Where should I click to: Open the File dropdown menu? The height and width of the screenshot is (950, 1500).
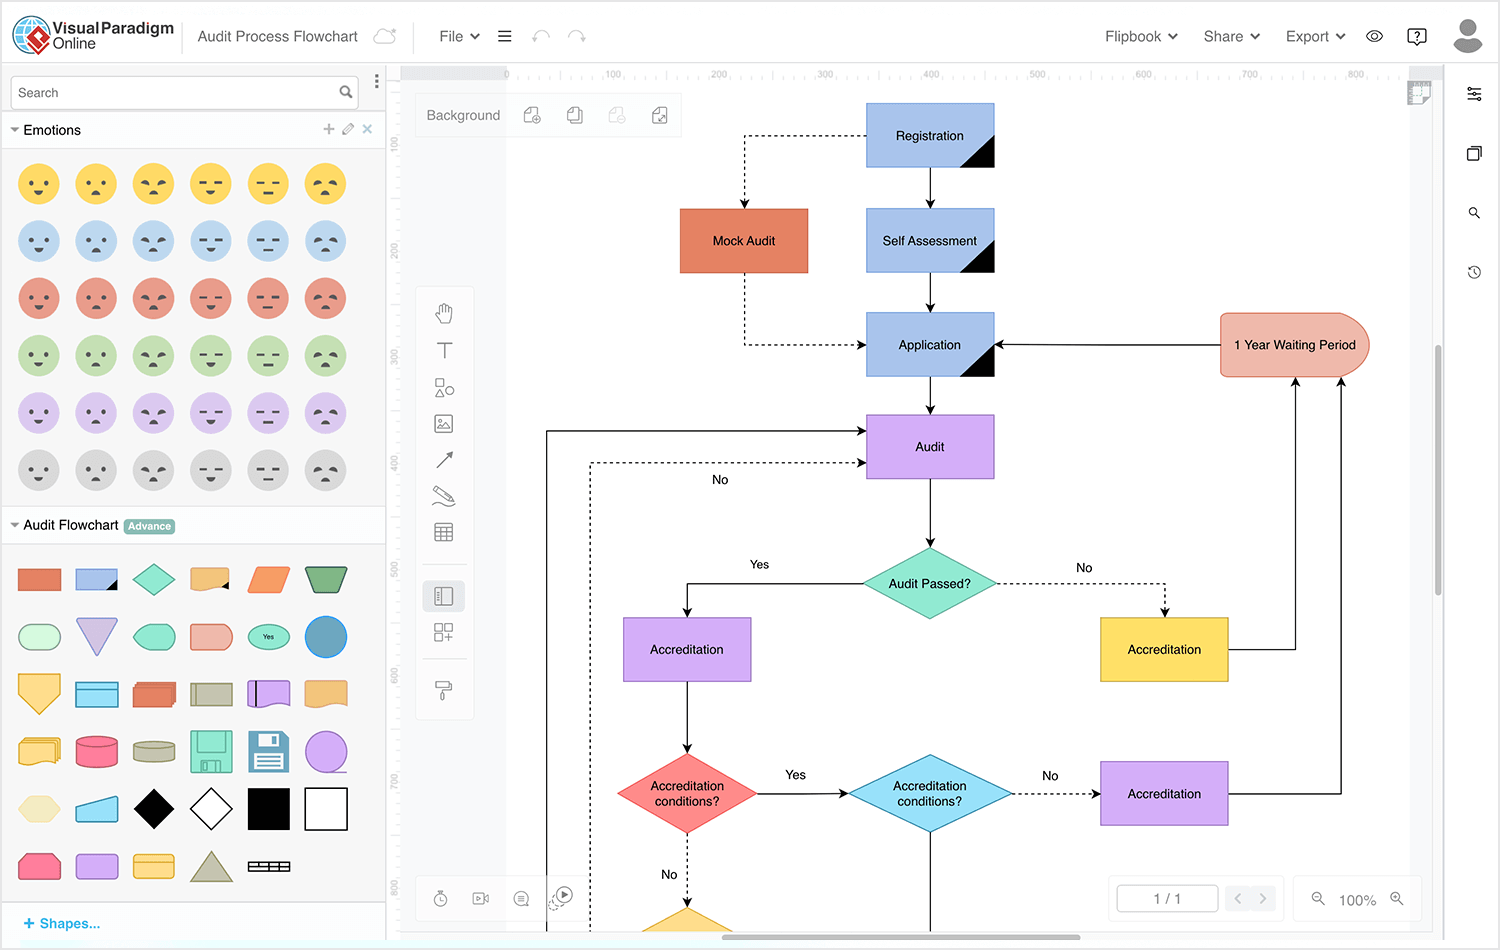click(x=460, y=36)
